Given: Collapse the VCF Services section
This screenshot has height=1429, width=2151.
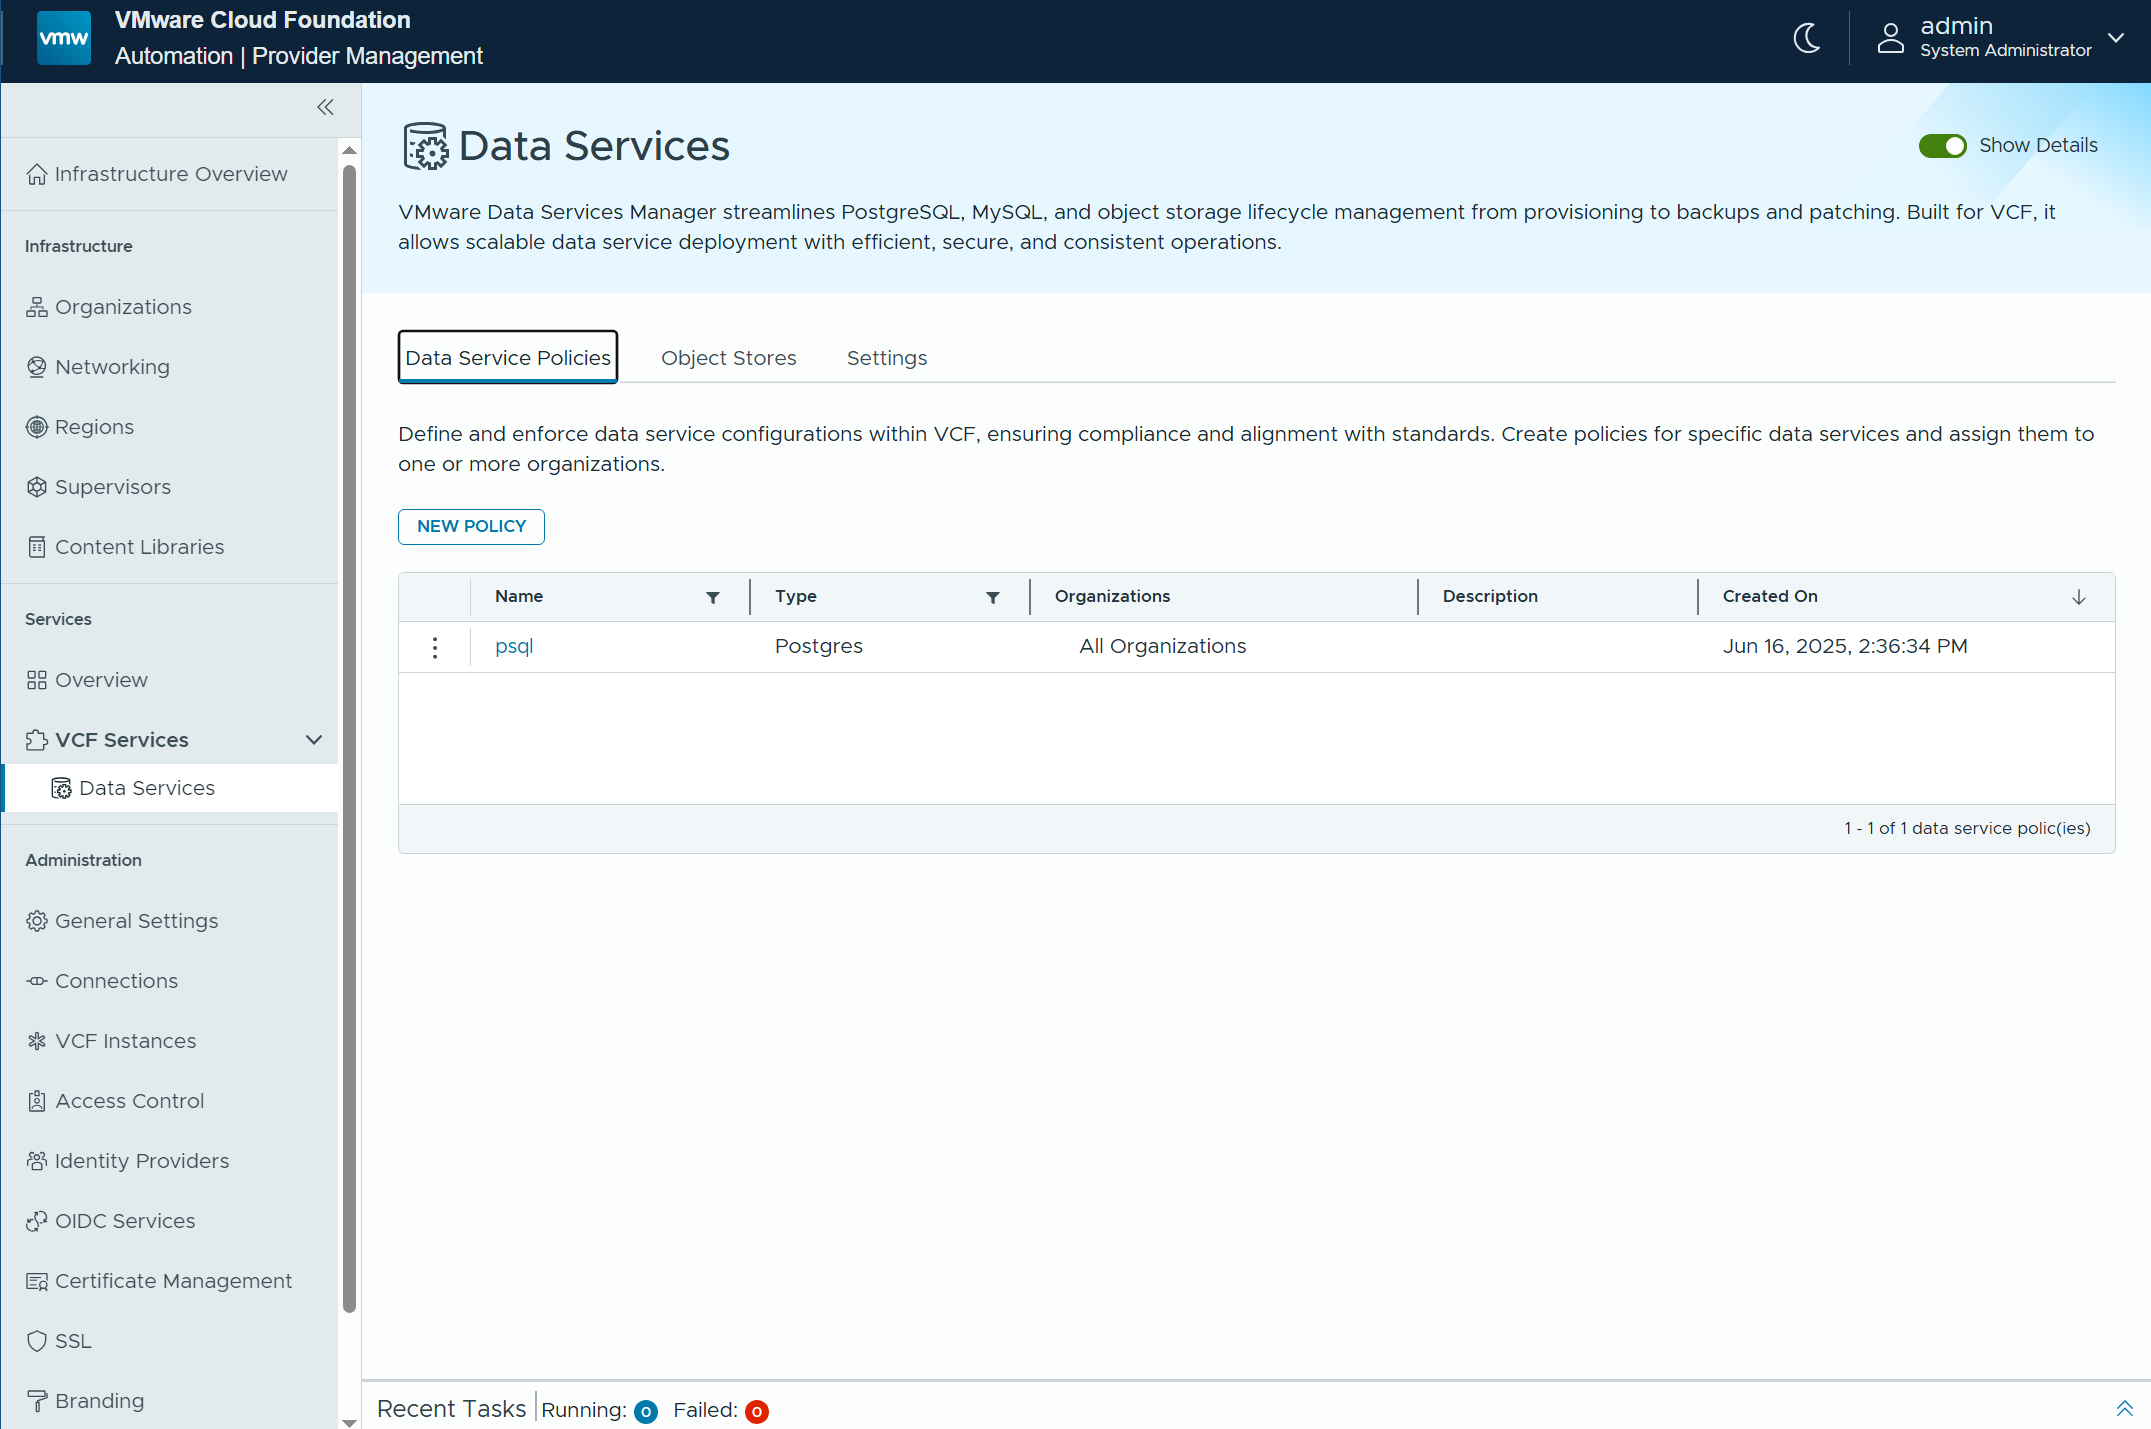Looking at the screenshot, I should pyautogui.click(x=313, y=740).
